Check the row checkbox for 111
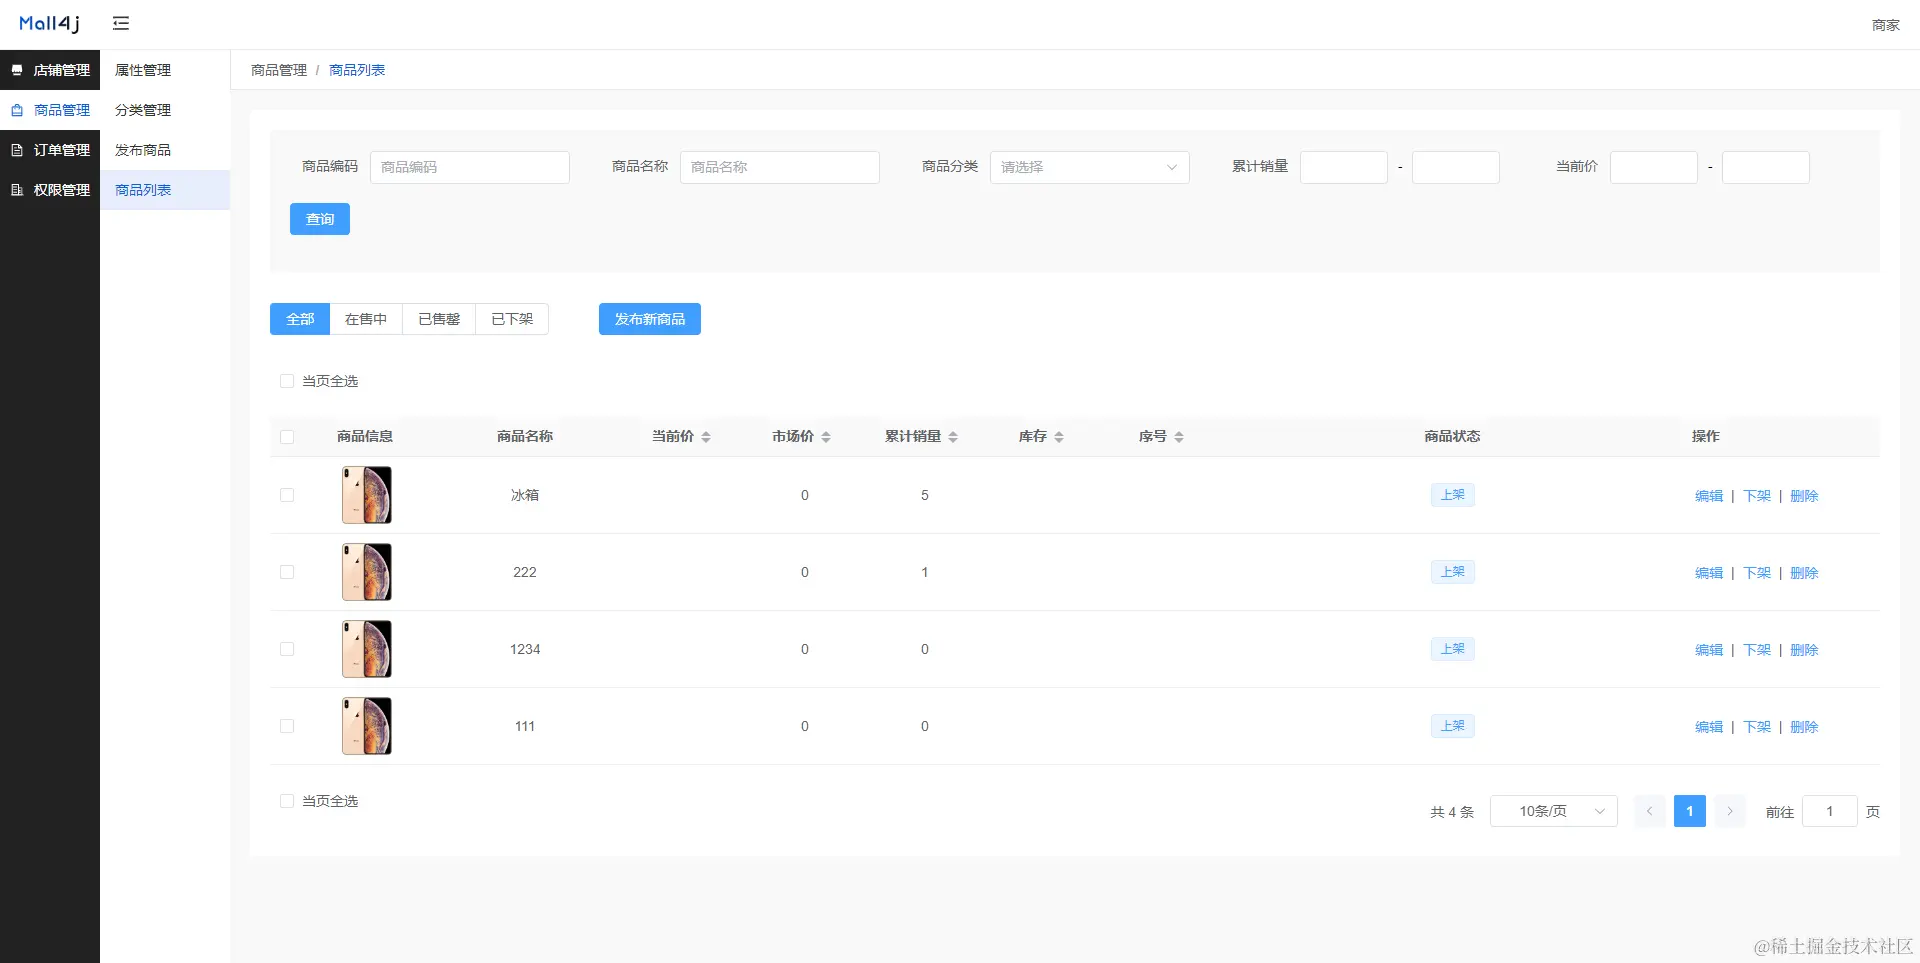This screenshot has width=1920, height=963. coord(287,726)
